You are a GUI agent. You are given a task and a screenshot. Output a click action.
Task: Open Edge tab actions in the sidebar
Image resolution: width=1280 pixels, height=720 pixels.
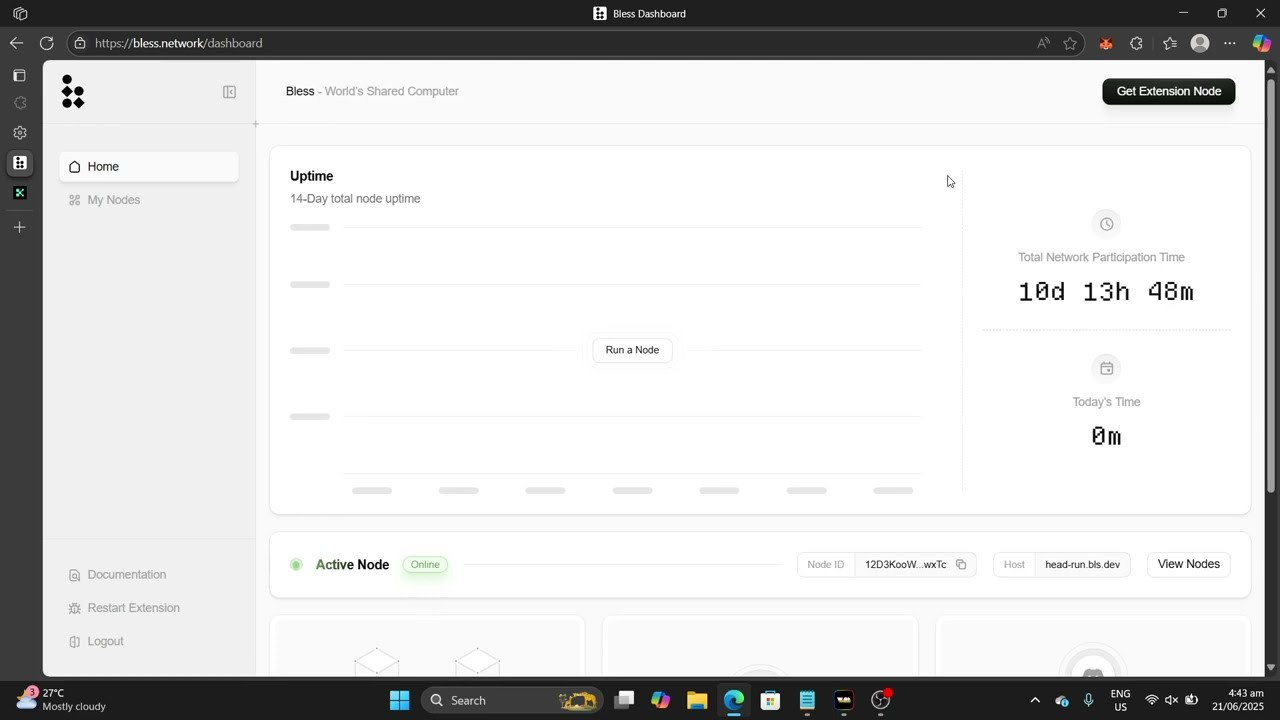(19, 75)
